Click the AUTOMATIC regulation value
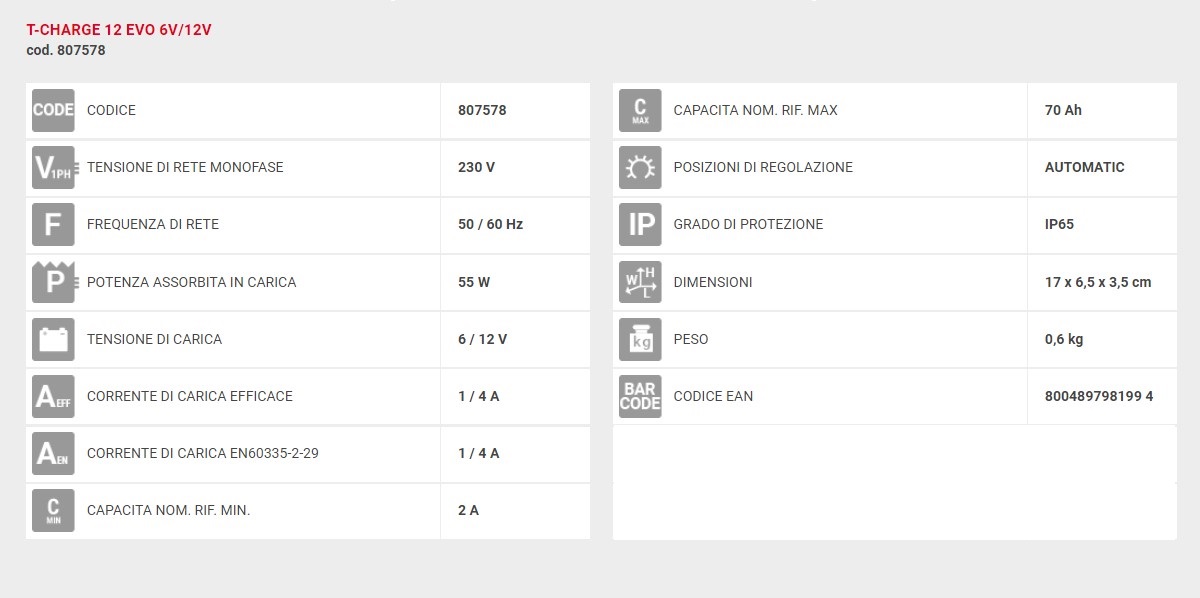The image size is (1200, 598). coord(1084,167)
